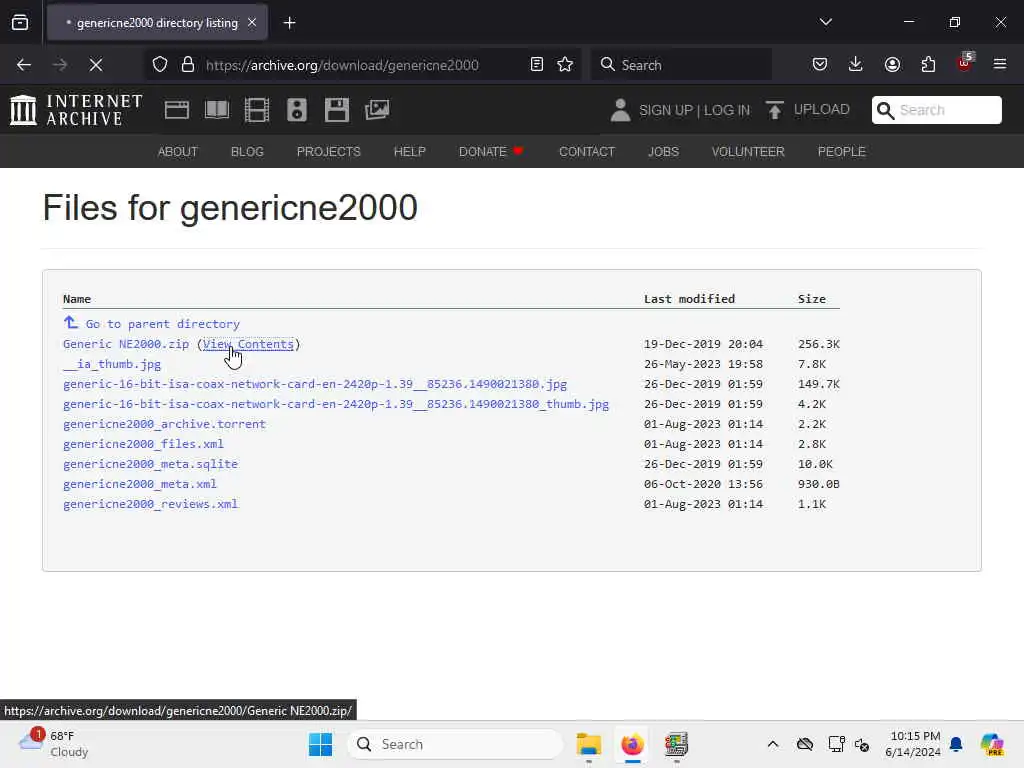
Task: Open File Explorer from the taskbar
Action: (x=588, y=744)
